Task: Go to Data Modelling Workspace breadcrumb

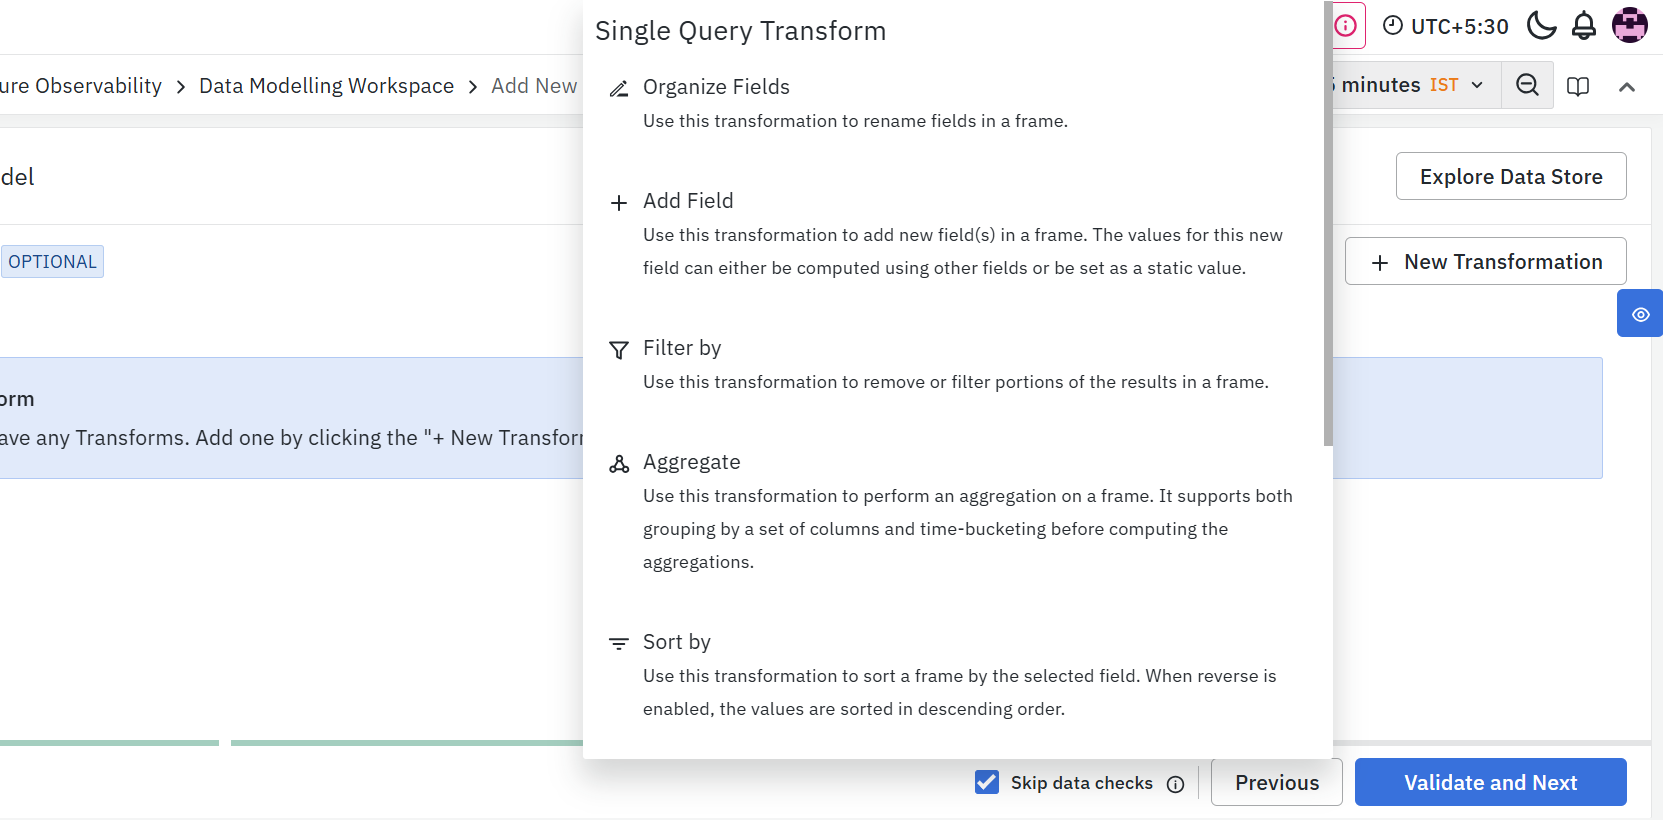Action: [x=326, y=86]
